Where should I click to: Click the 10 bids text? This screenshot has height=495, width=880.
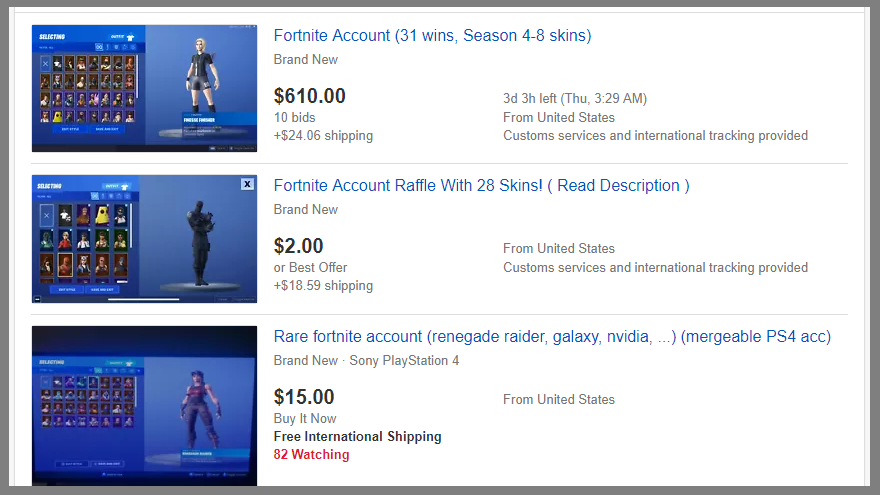click(x=294, y=117)
